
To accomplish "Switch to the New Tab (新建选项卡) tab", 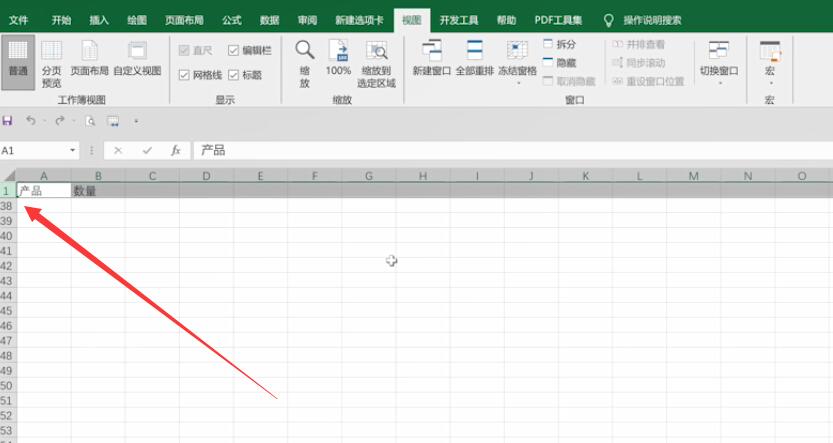I will click(x=359, y=20).
